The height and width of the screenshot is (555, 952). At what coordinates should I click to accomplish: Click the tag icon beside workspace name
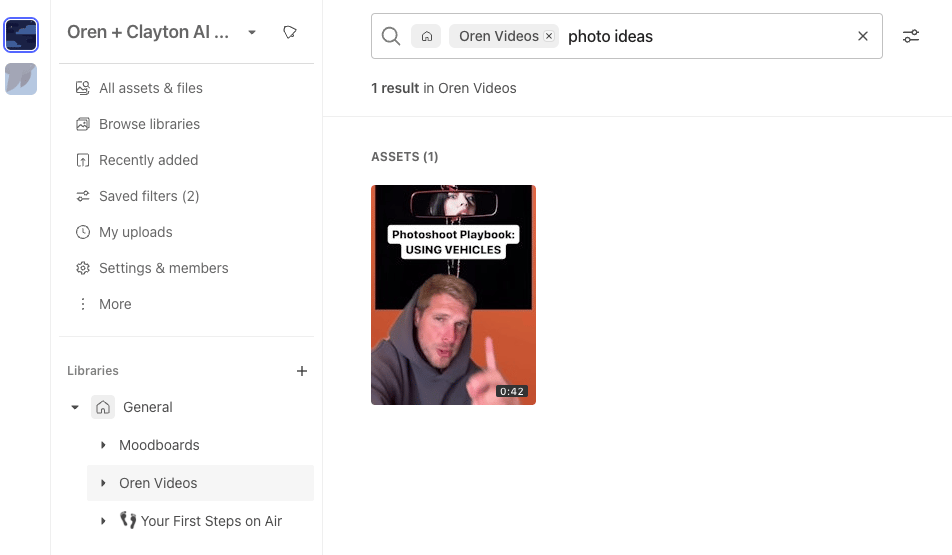click(x=290, y=32)
